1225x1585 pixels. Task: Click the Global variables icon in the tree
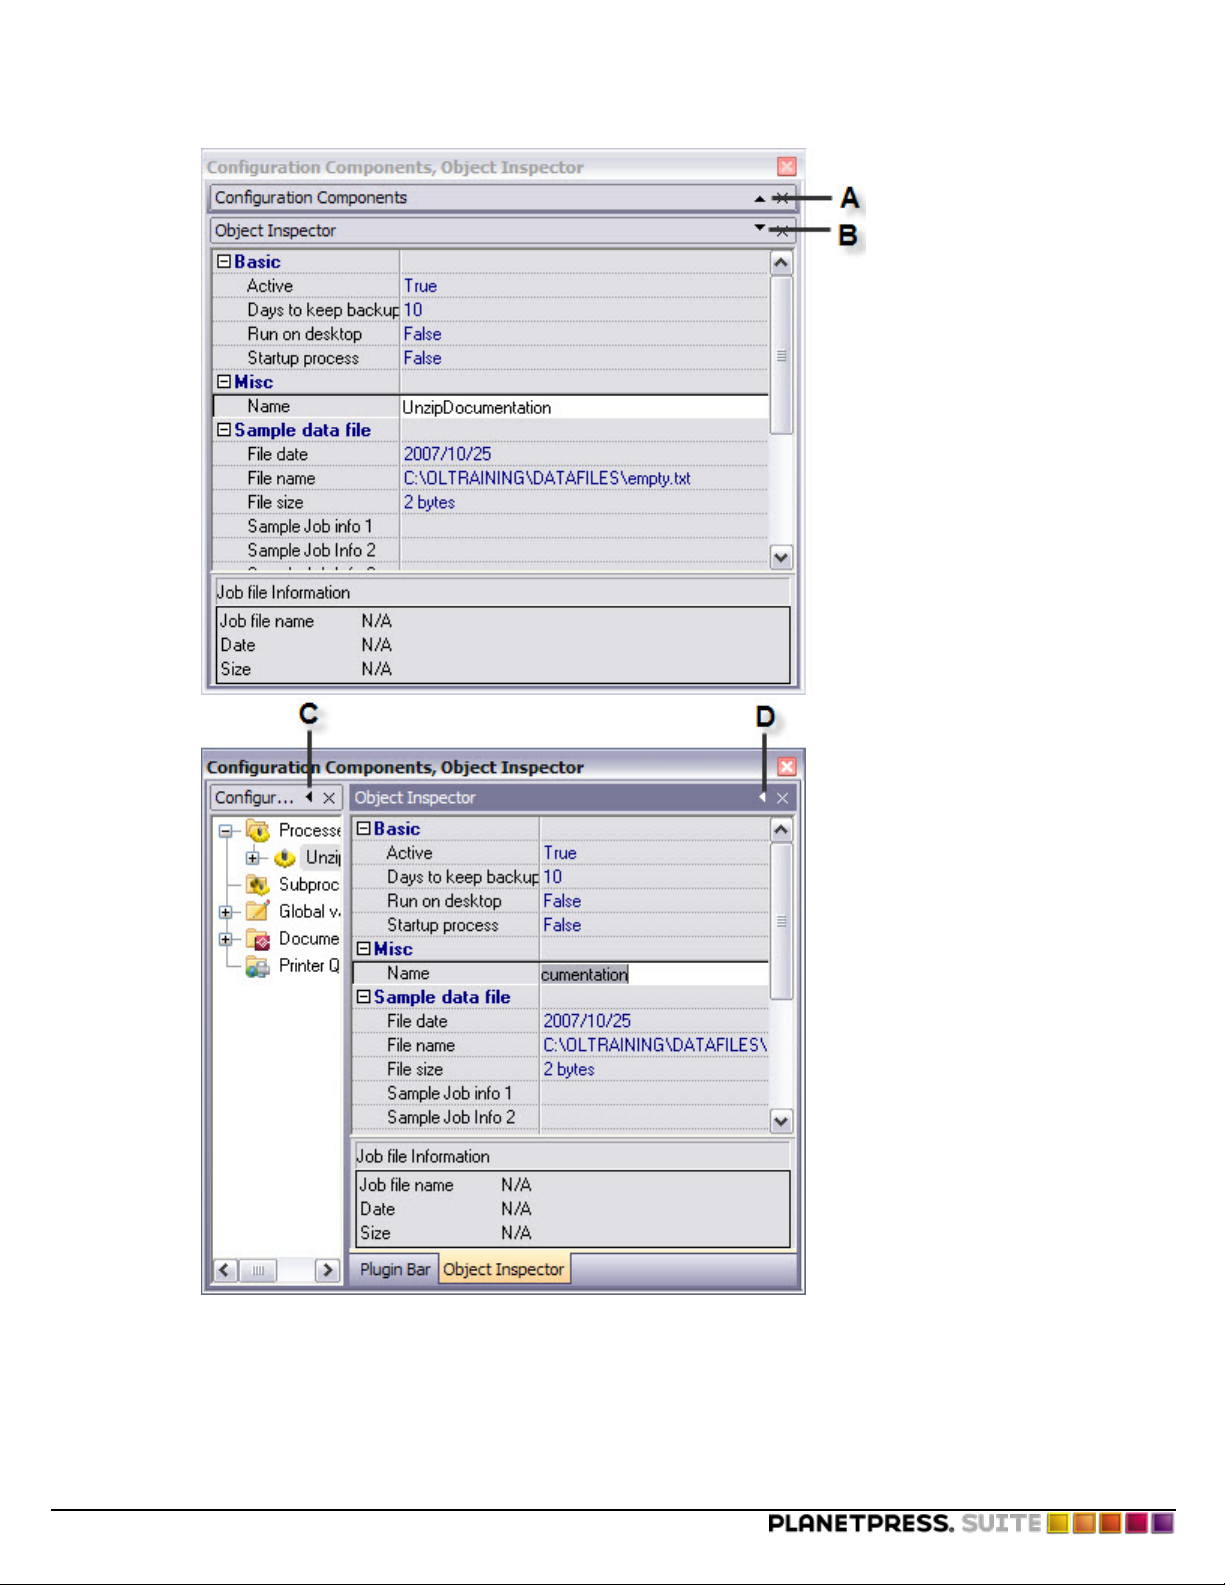tap(258, 912)
